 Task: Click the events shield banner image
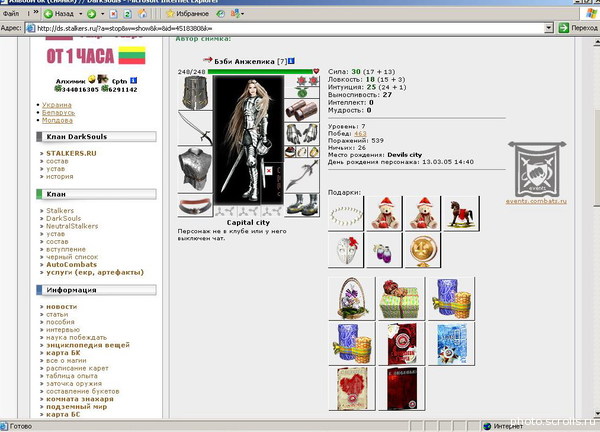[x=537, y=169]
